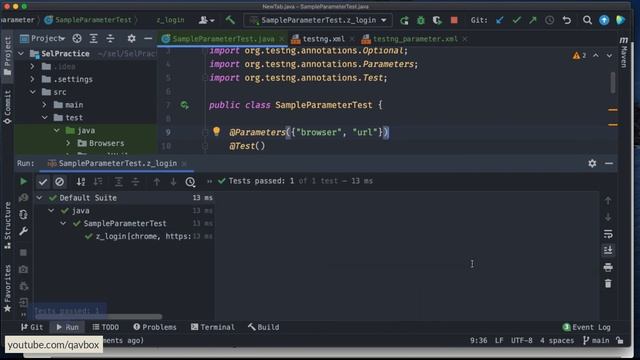The height and width of the screenshot is (360, 640).
Task: Click the yellow lightbulb intention icon
Action: [216, 131]
